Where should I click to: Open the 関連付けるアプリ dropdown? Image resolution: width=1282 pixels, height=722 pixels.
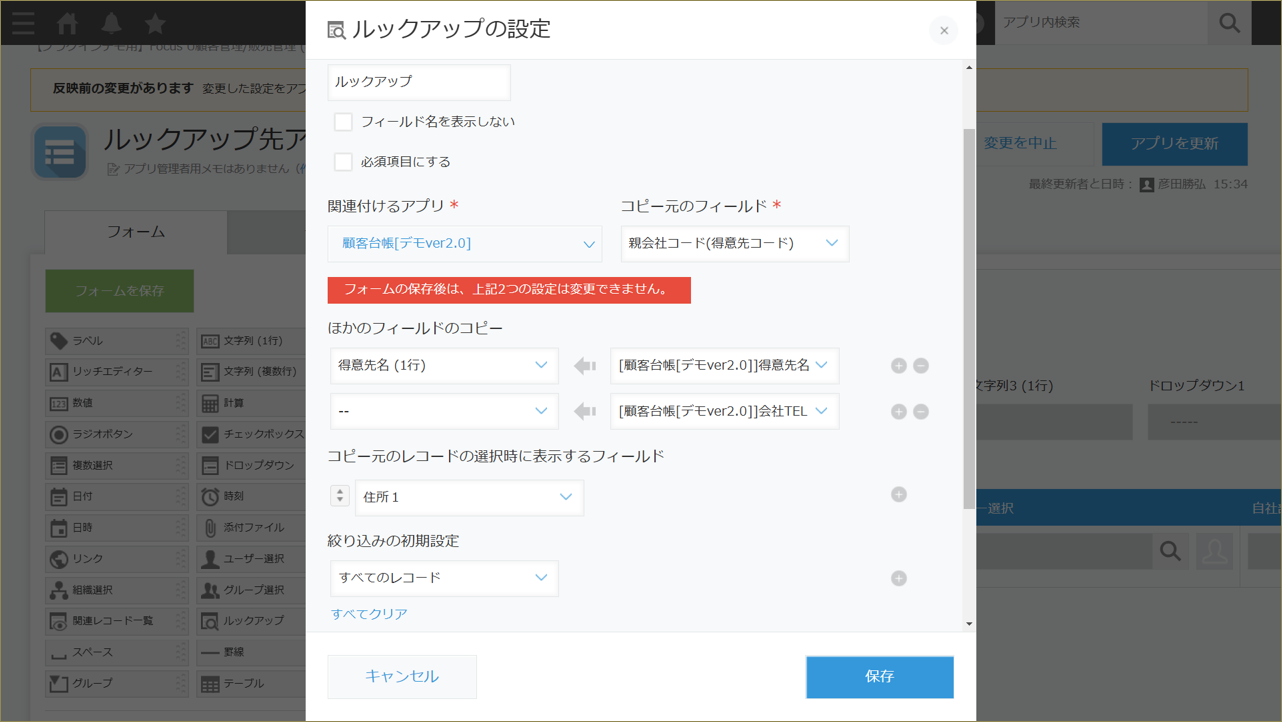(465, 244)
